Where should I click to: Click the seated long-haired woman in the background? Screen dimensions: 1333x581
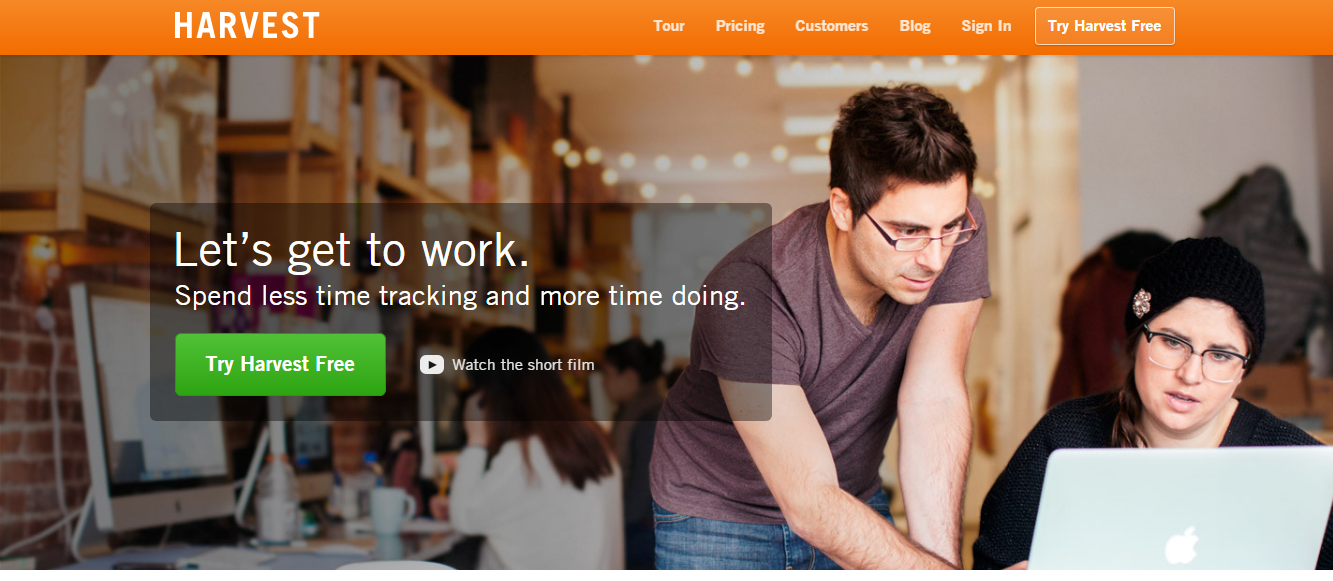[530, 460]
